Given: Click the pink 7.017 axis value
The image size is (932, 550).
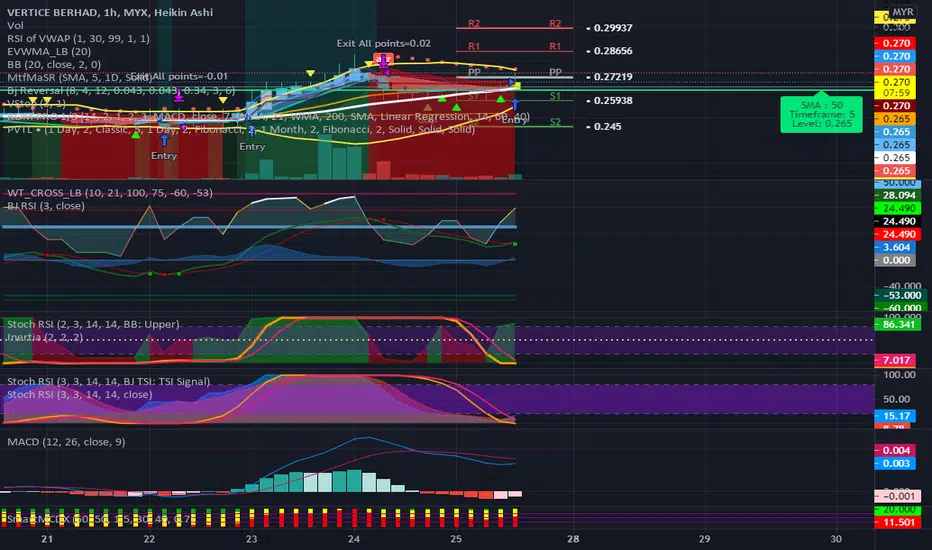Looking at the screenshot, I should pyautogui.click(x=896, y=360).
